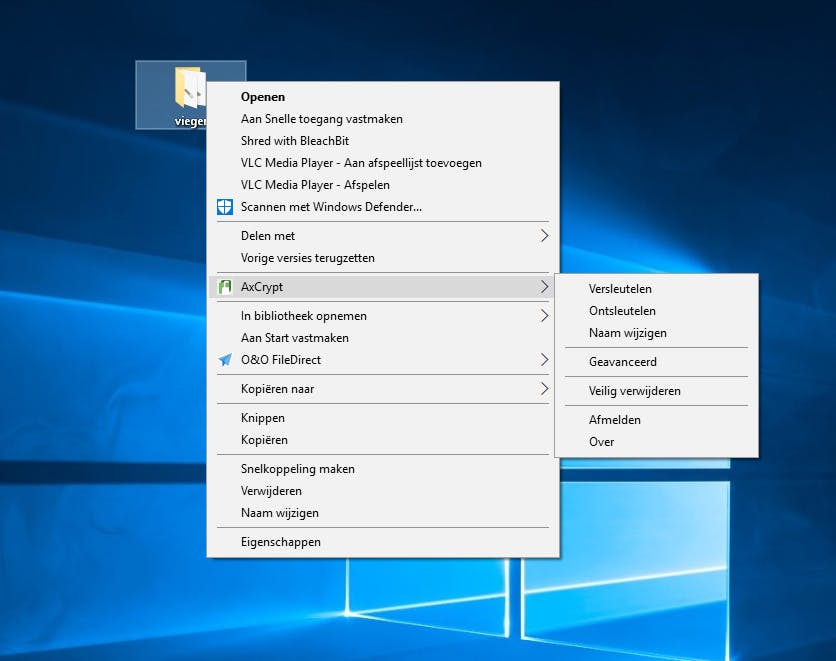Expand the Kopiëren naar submenu arrow
Screen dimensions: 836x661
point(544,389)
